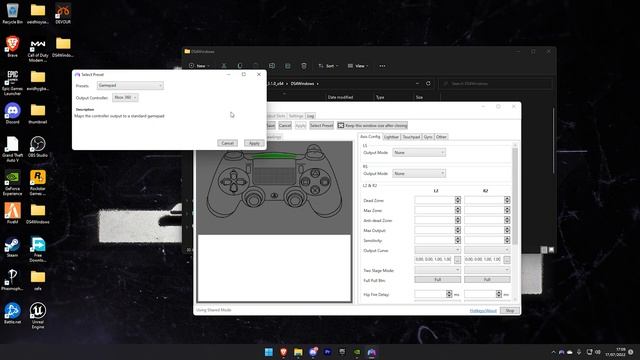640x360 pixels.
Task: Open the Epic Games Launcher shortcut
Action: click(12, 82)
